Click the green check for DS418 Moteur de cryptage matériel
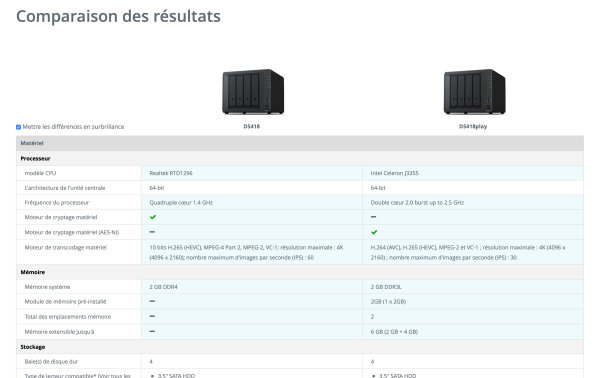The height and width of the screenshot is (378, 594). tap(153, 217)
